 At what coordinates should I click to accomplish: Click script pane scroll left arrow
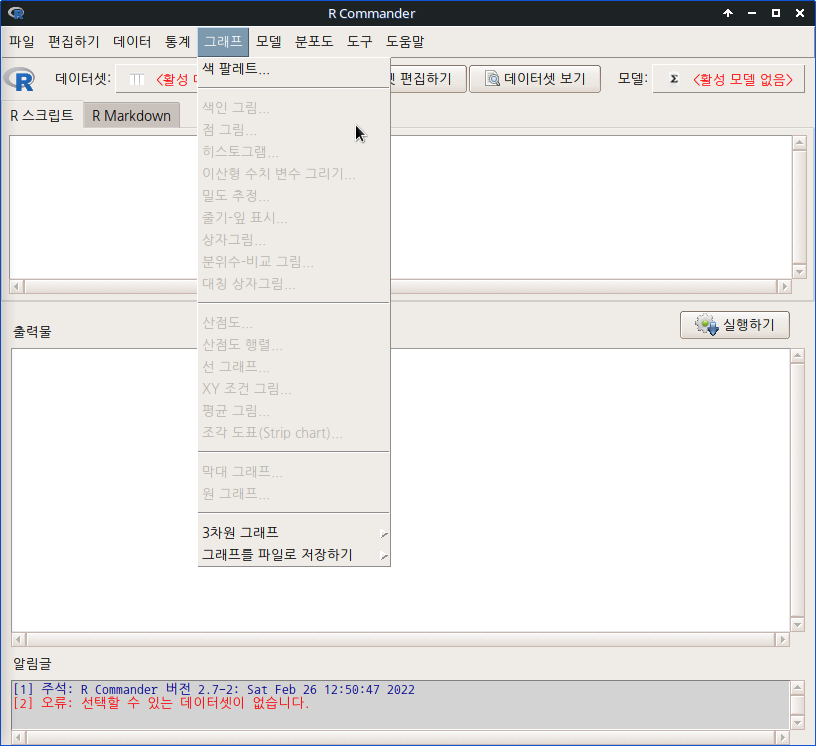[x=17, y=286]
